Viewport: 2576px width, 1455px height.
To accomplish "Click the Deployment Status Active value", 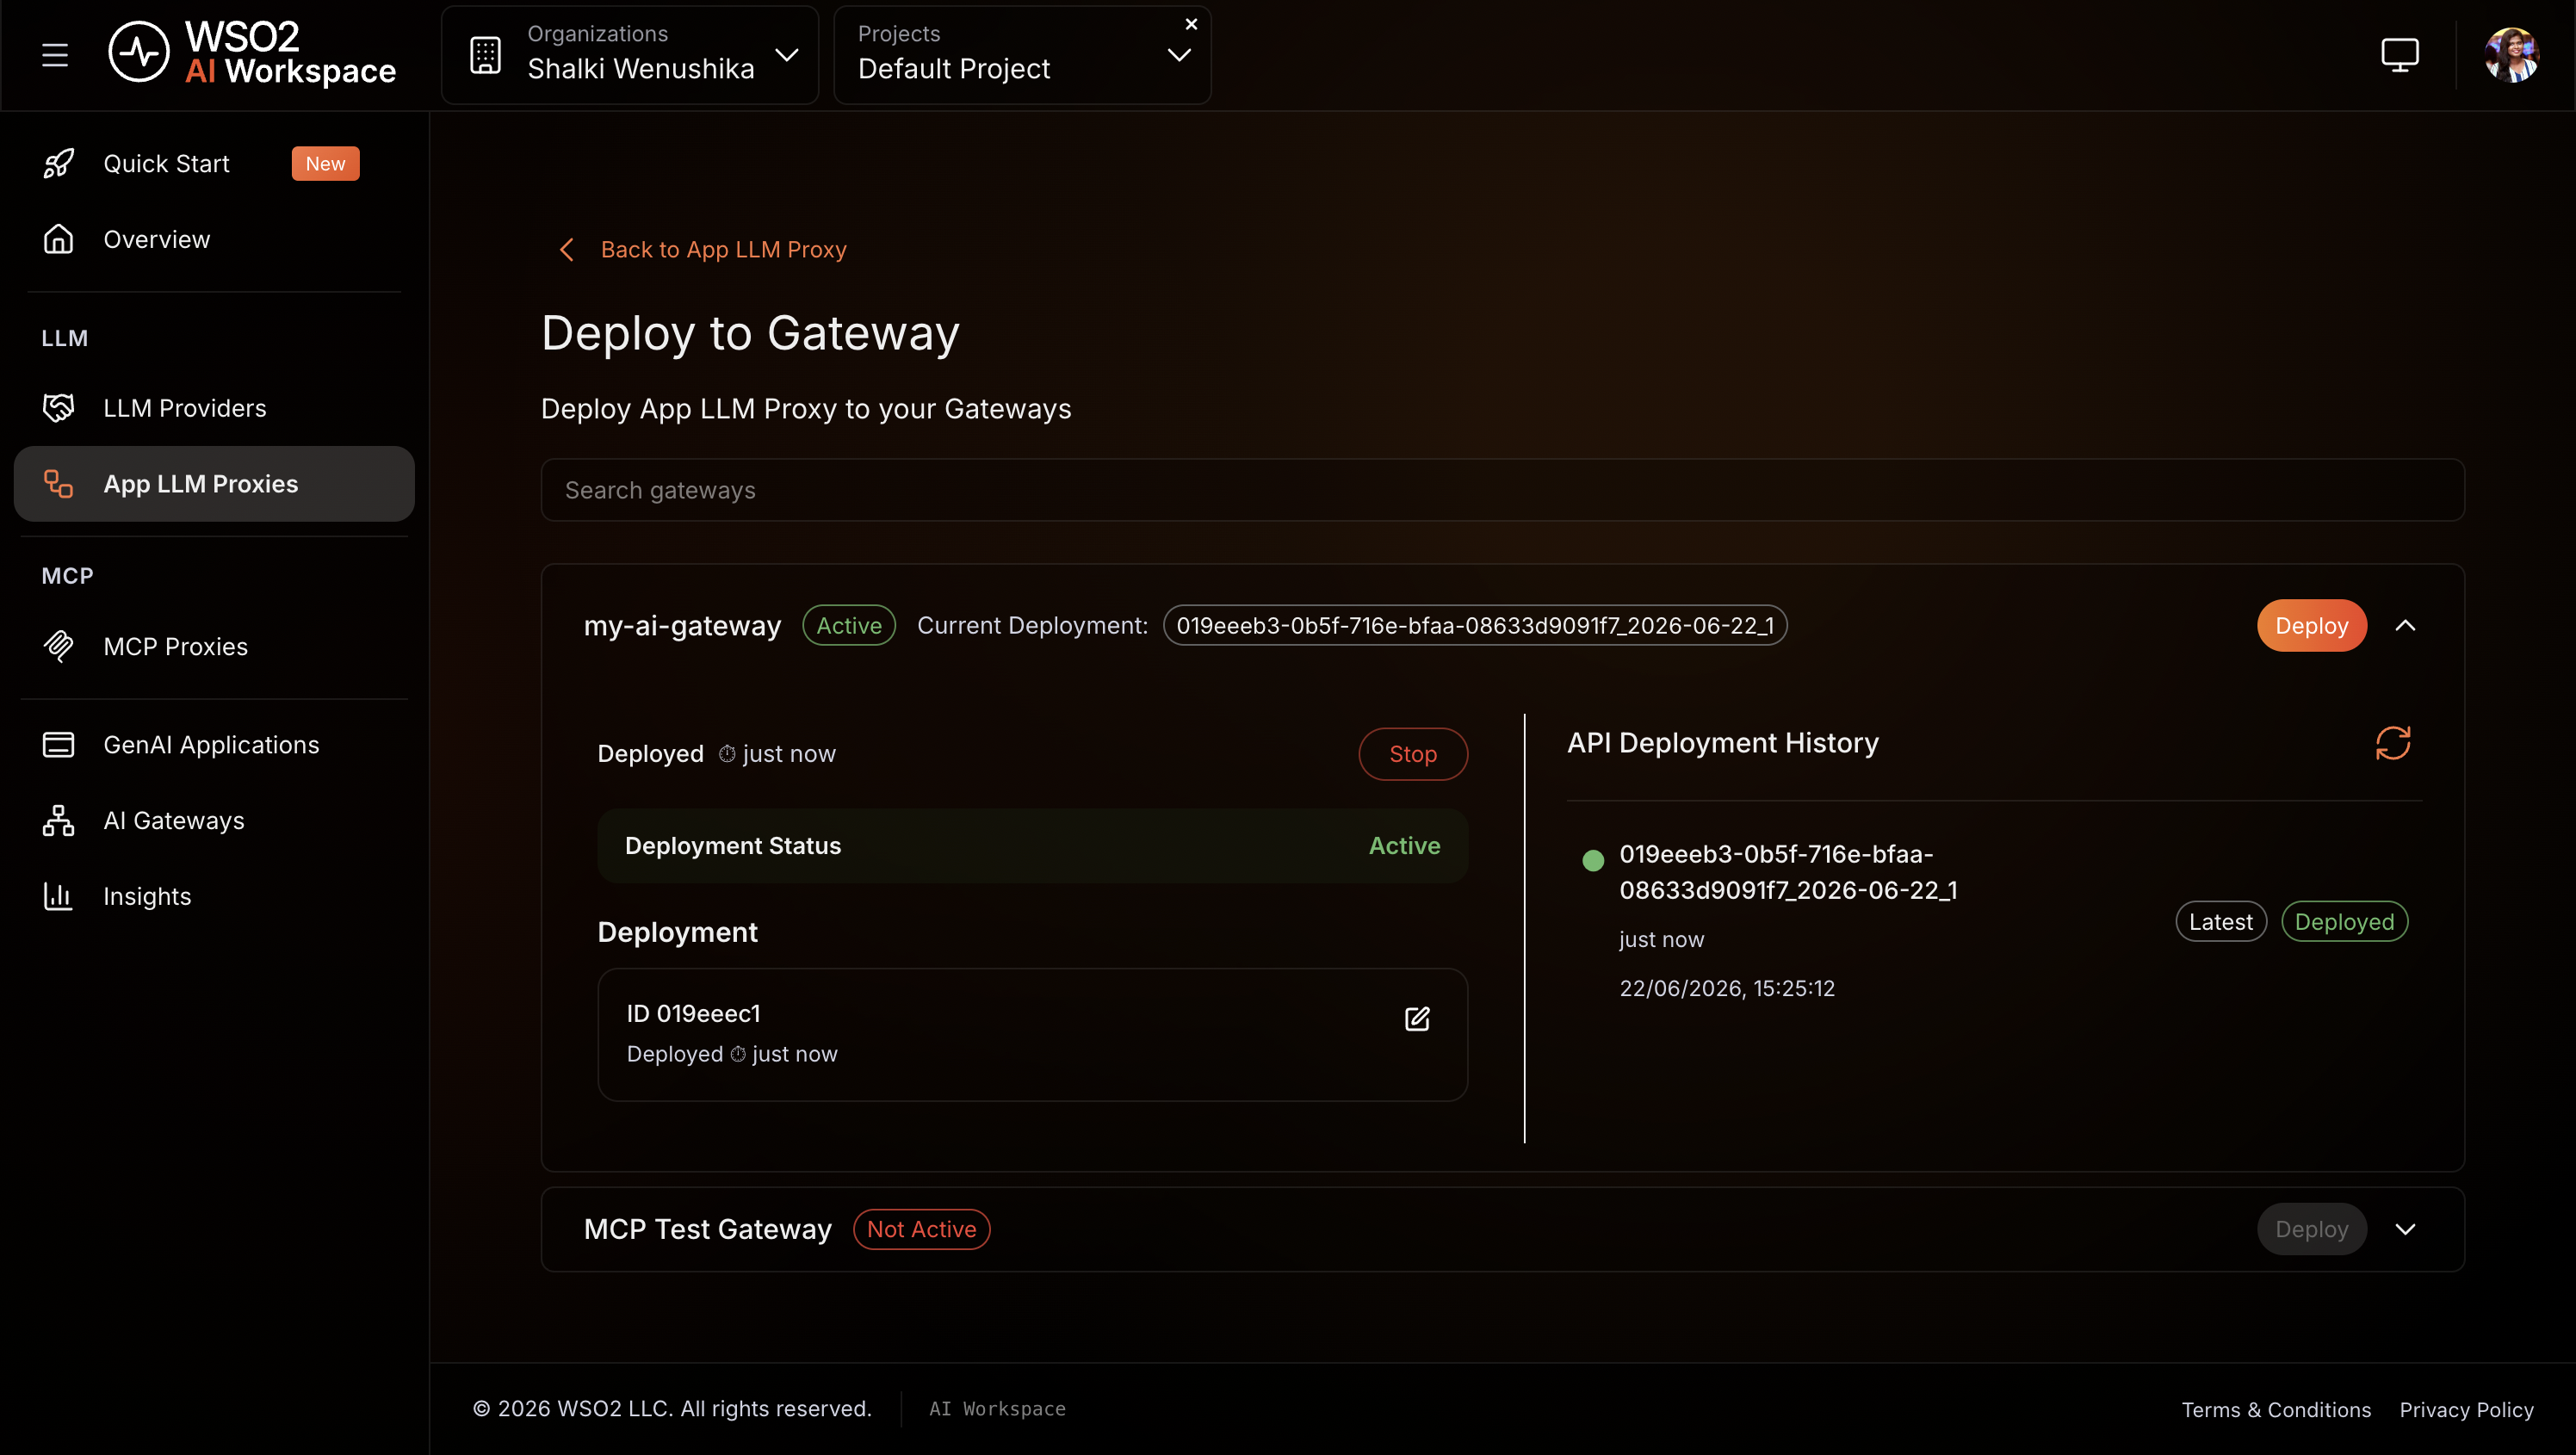I will click(x=1404, y=846).
